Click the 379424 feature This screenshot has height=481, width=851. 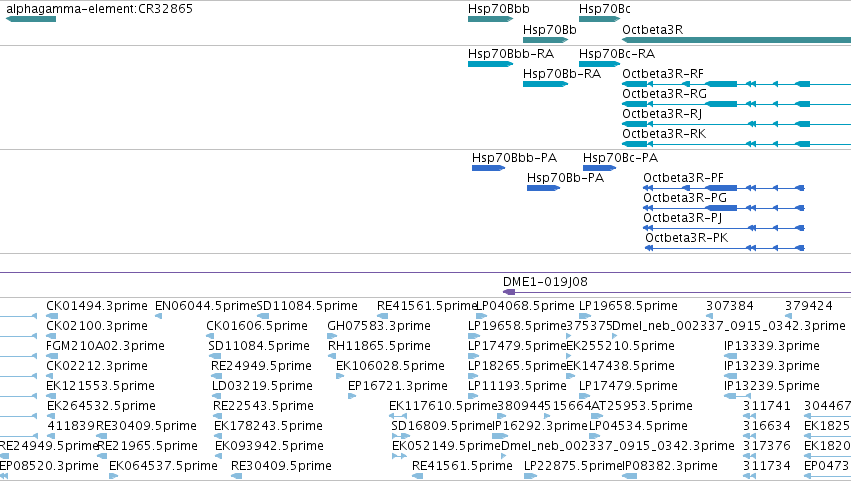point(789,317)
